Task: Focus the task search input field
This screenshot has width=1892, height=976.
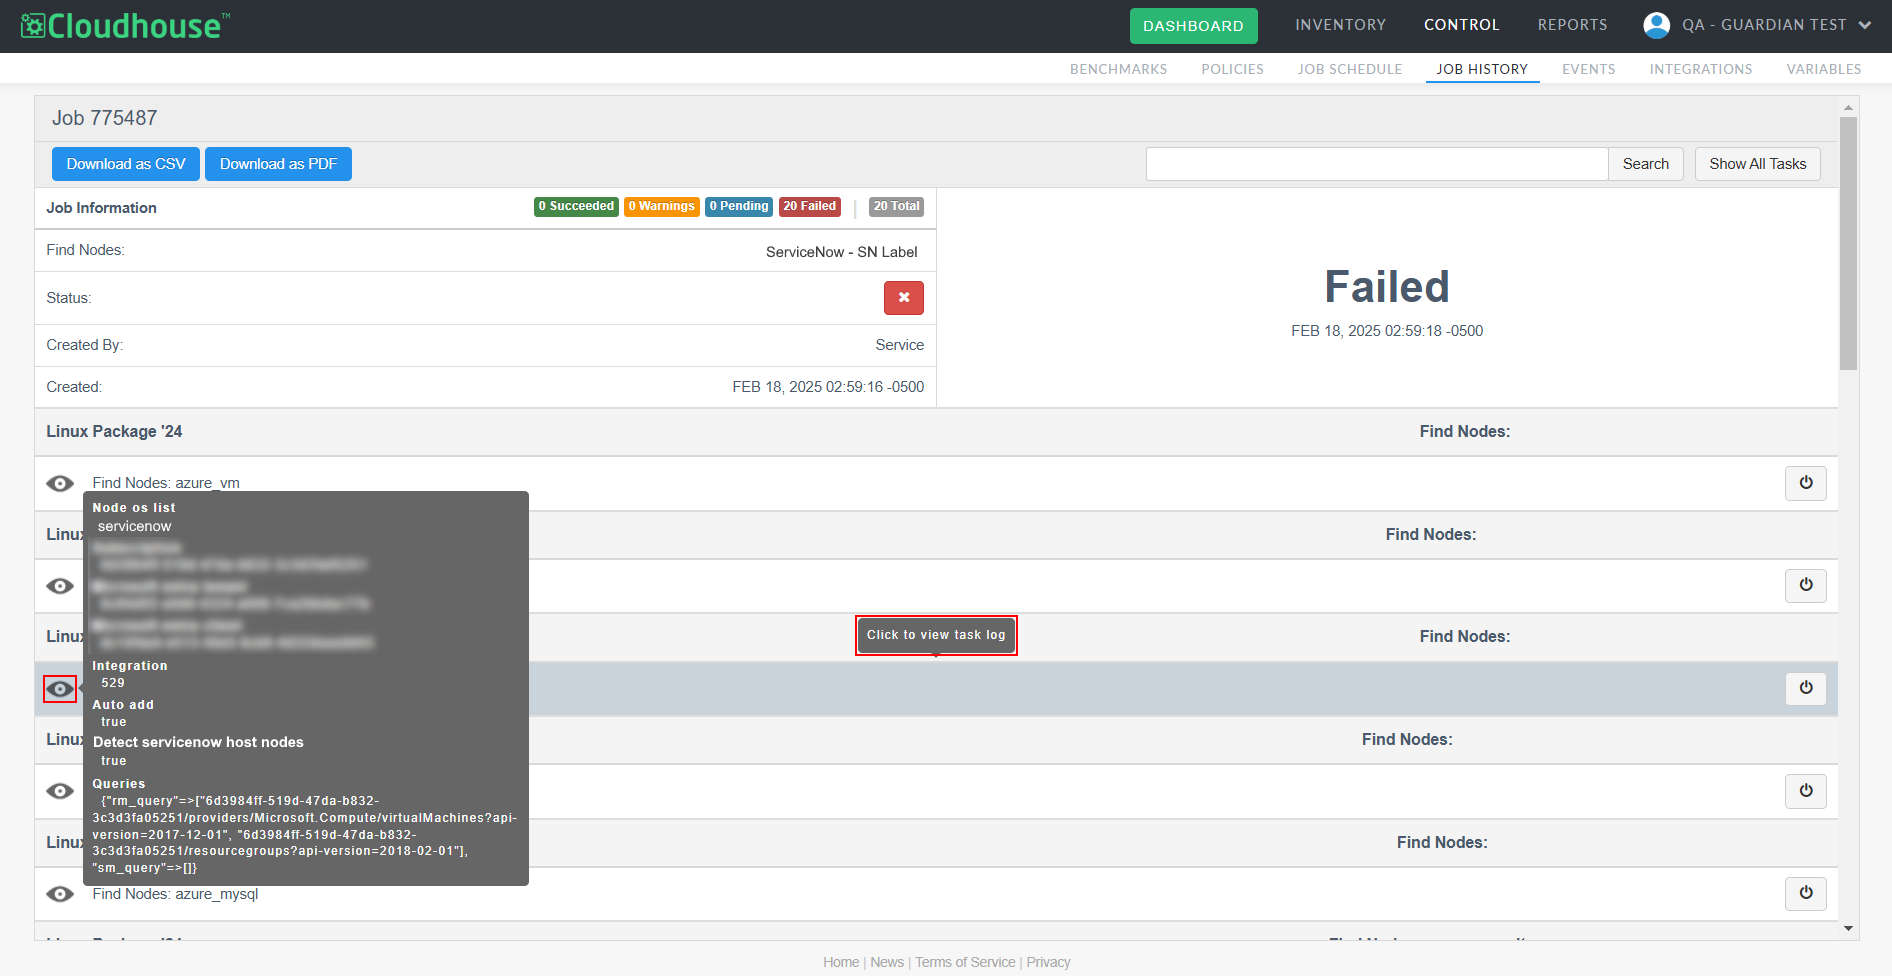Action: (1376, 164)
